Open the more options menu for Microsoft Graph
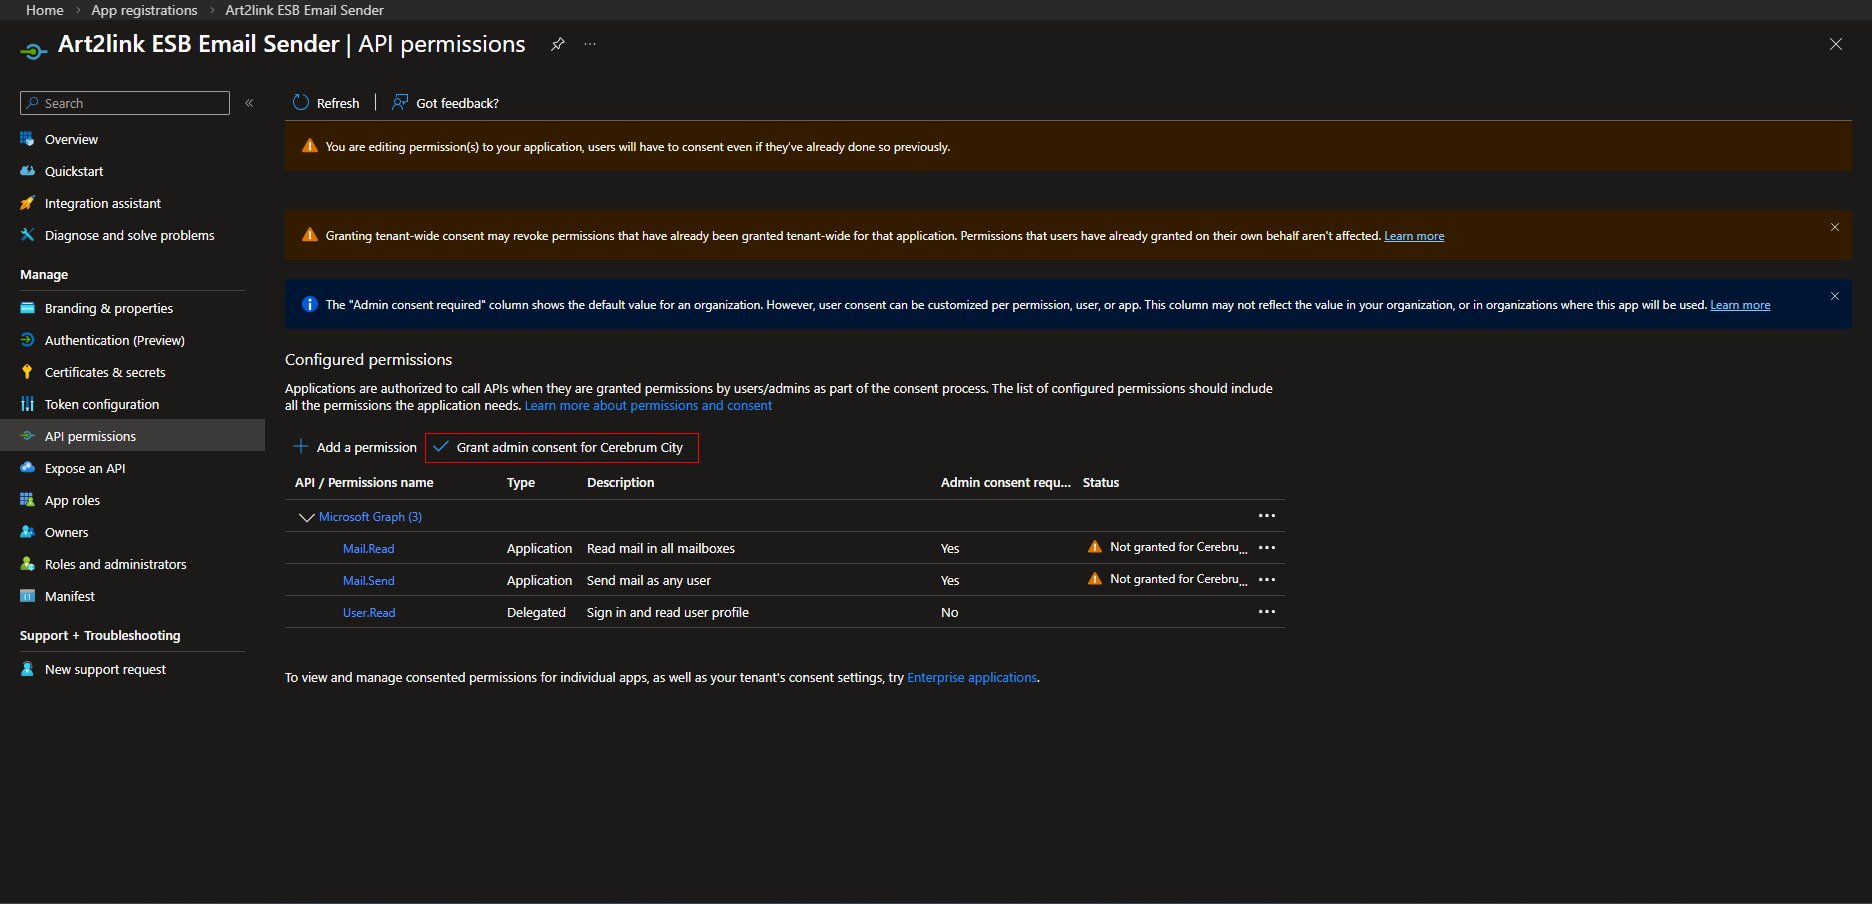Screen dimensions: 1872x904 click(x=1267, y=516)
